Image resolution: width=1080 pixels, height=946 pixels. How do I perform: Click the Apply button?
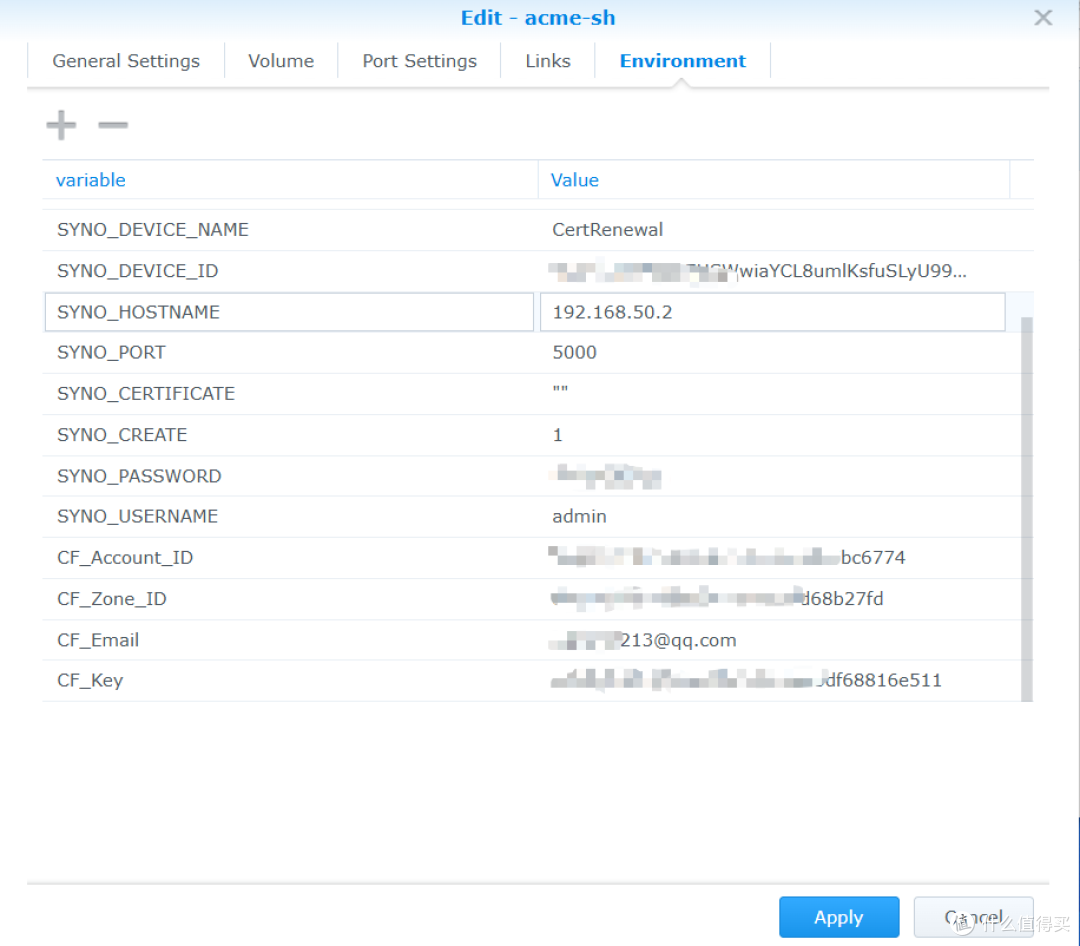click(839, 917)
